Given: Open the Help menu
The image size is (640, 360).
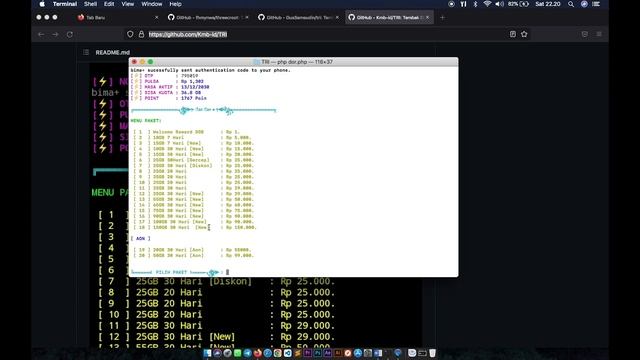Looking at the screenshot, I should click(175, 4).
